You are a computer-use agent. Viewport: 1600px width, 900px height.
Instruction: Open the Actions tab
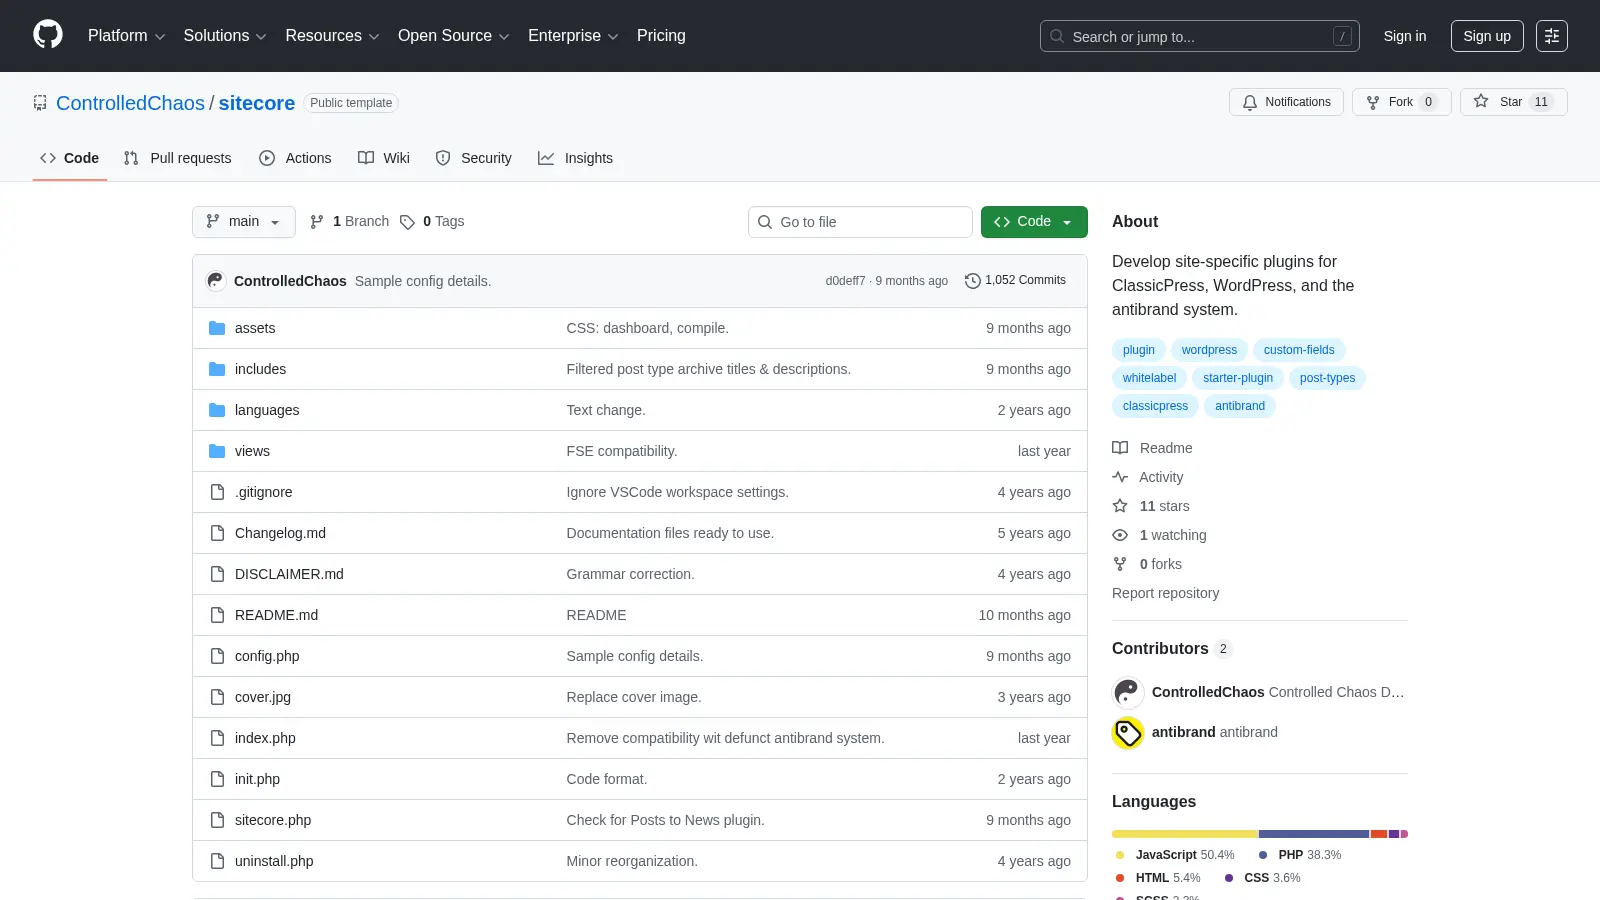coord(295,158)
